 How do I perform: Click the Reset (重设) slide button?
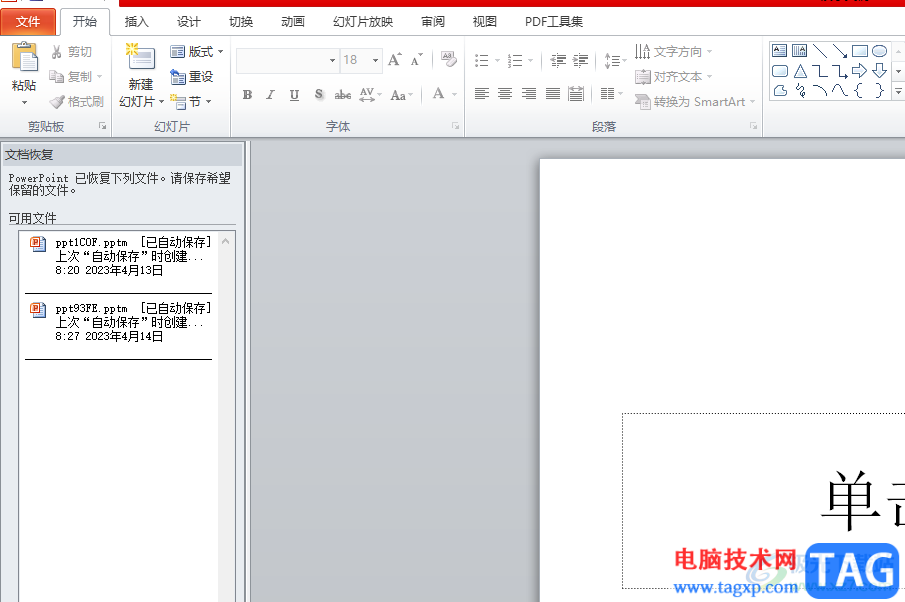192,77
